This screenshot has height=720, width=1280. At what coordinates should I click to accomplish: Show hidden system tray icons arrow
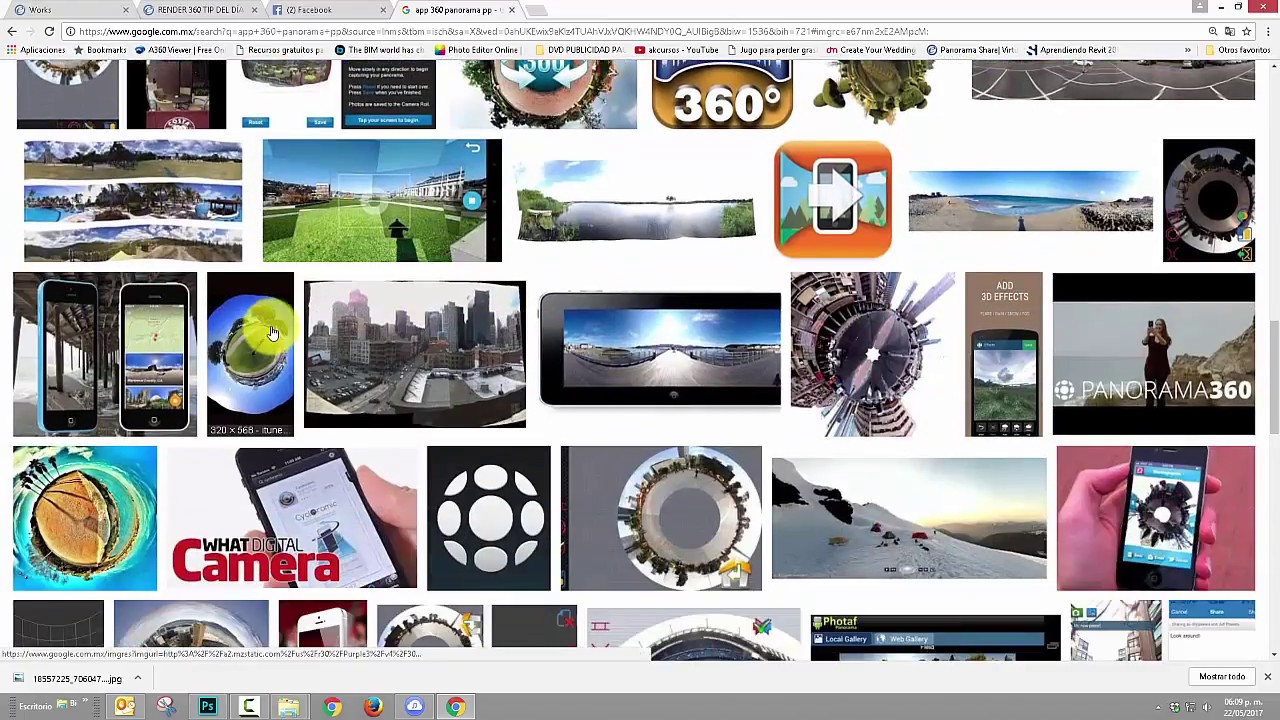1160,707
